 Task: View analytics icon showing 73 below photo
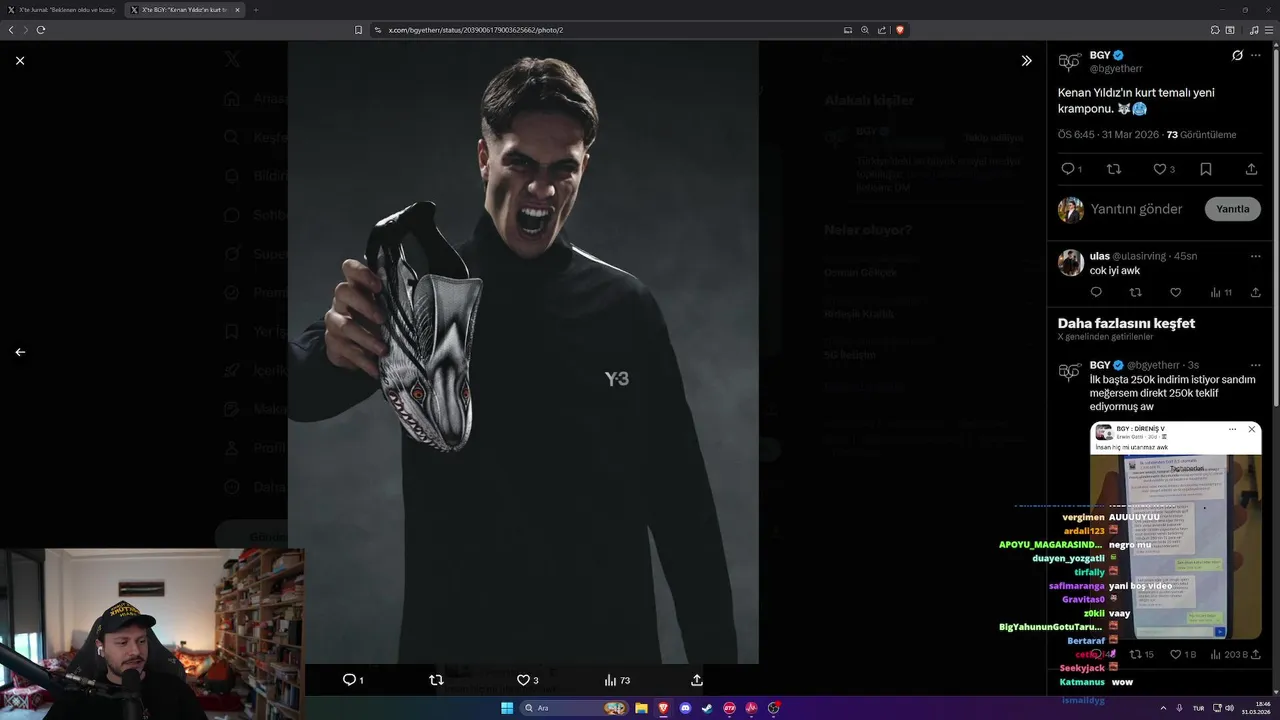[x=617, y=680]
